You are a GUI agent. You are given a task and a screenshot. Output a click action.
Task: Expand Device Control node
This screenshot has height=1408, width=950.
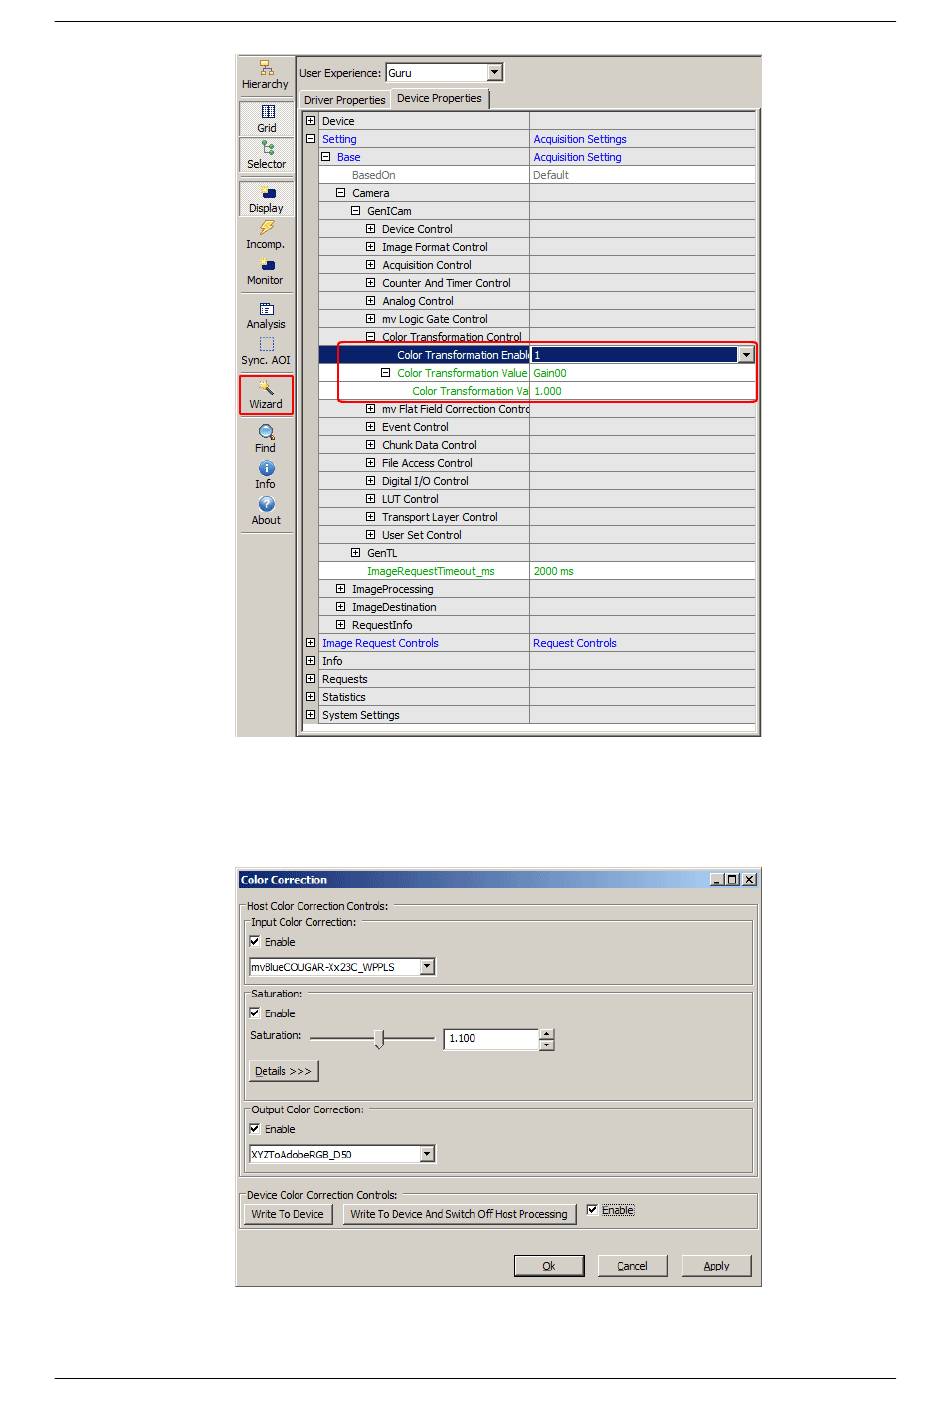coord(370,229)
